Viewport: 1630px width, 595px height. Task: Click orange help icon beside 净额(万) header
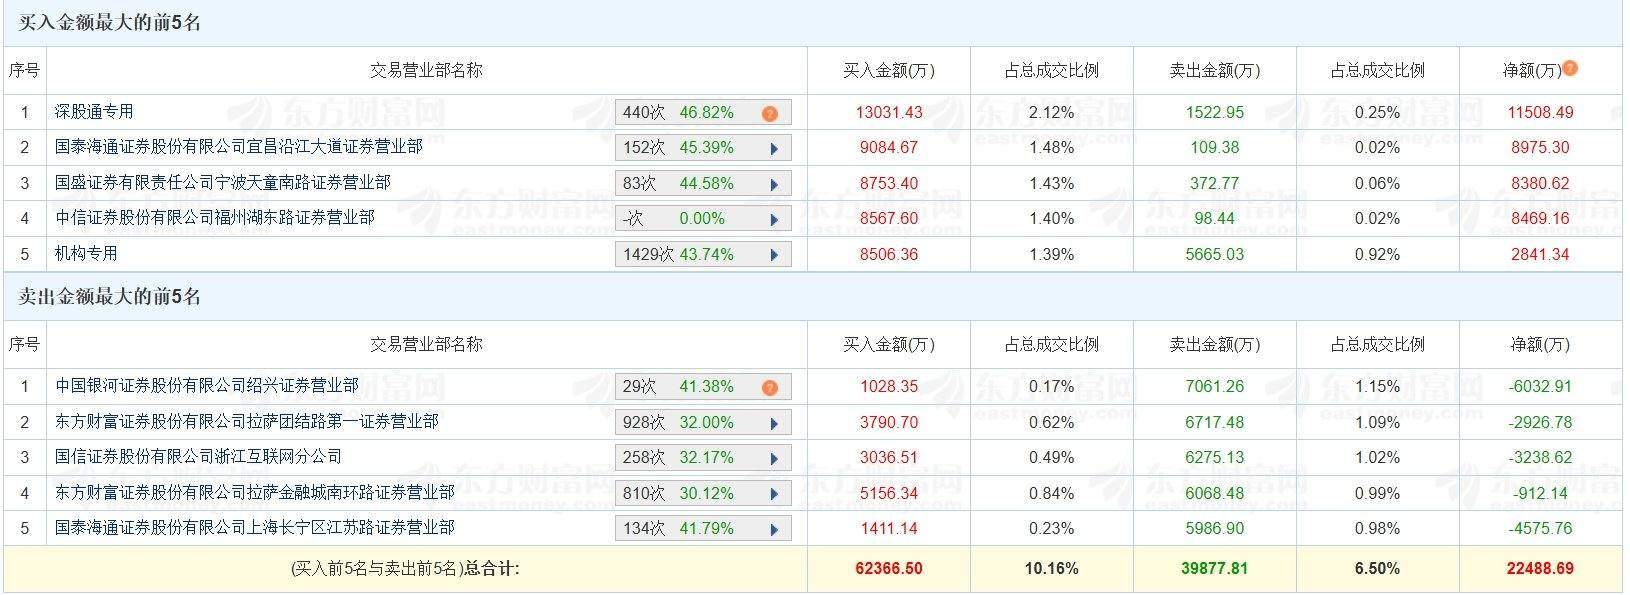click(x=1570, y=68)
